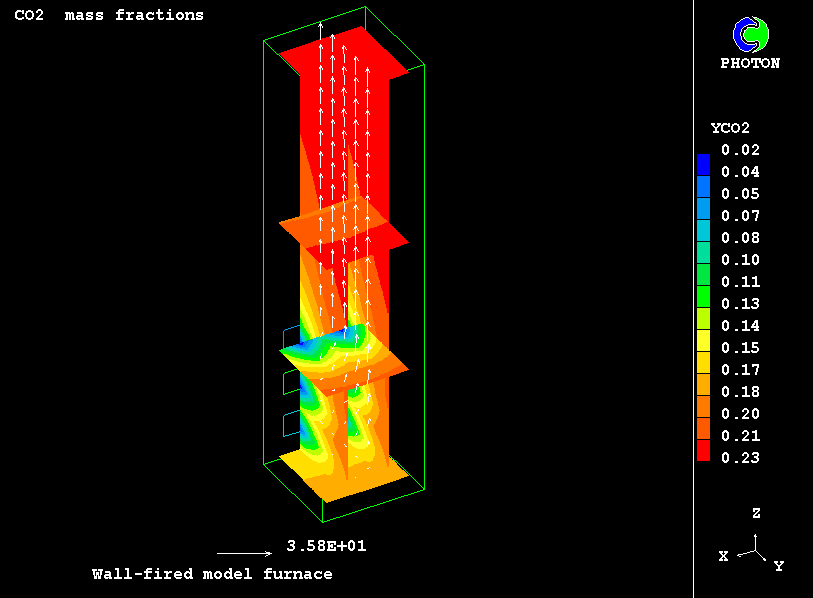Screen dimensions: 813x598
Task: Click the "CO2 mass fractions" title text
Action: click(109, 15)
